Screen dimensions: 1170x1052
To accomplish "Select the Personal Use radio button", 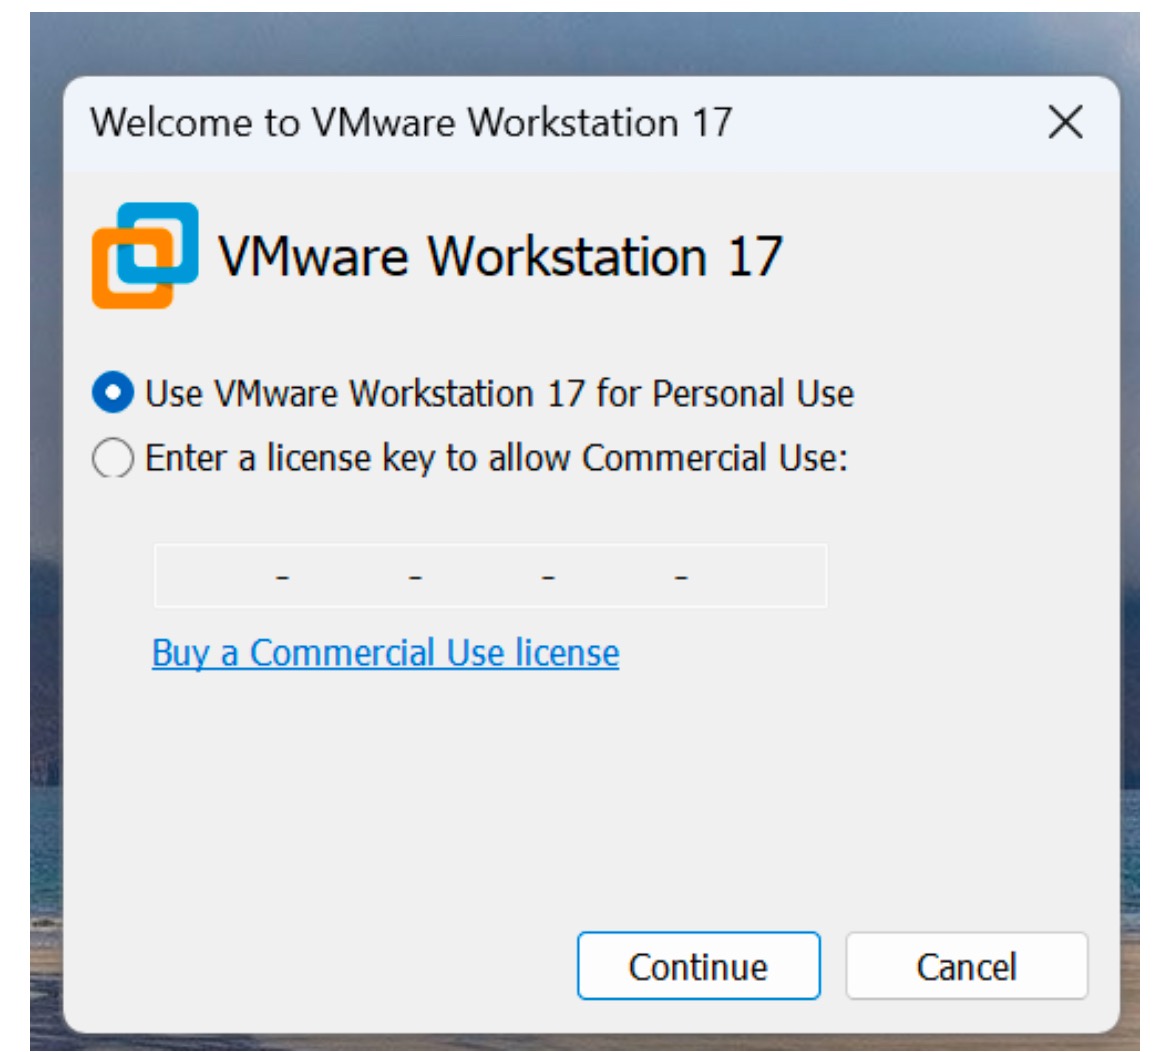I will click(112, 393).
